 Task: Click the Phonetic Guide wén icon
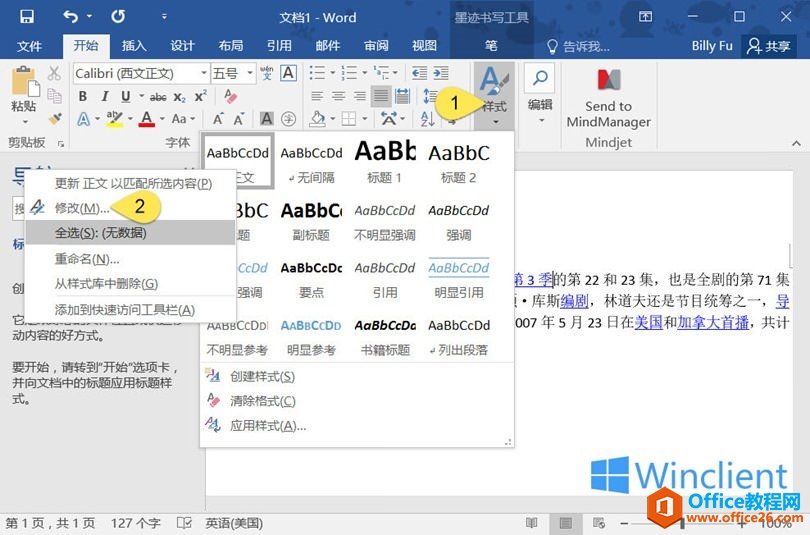267,73
